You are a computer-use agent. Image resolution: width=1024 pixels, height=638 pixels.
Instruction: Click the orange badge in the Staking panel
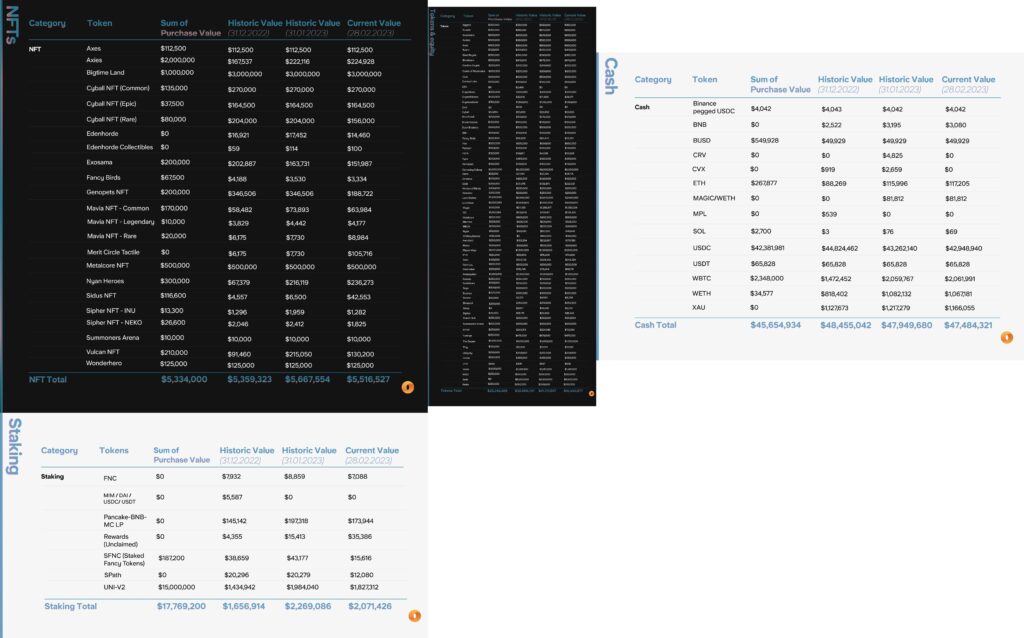point(414,616)
